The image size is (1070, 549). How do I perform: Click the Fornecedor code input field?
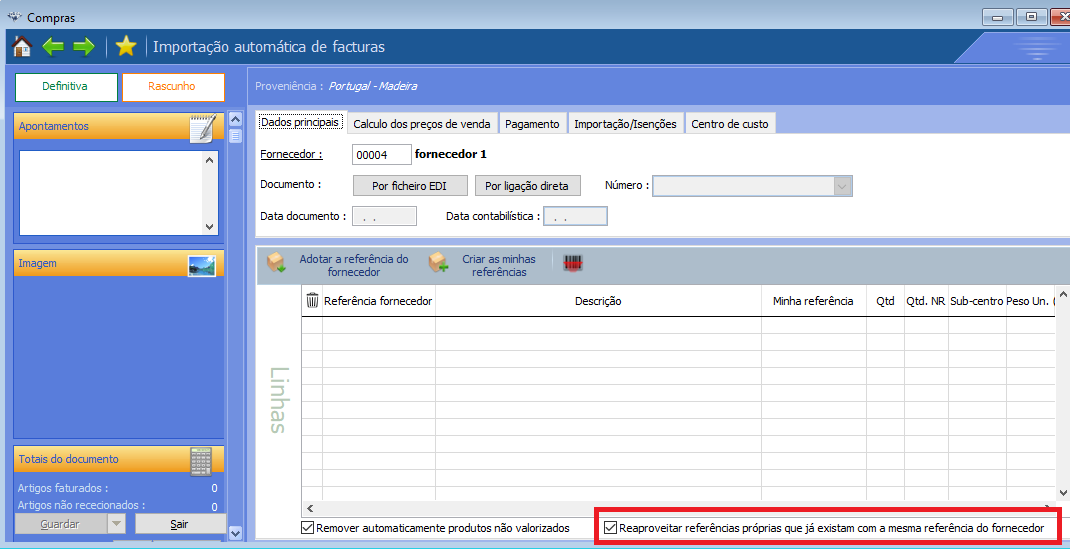click(x=381, y=155)
